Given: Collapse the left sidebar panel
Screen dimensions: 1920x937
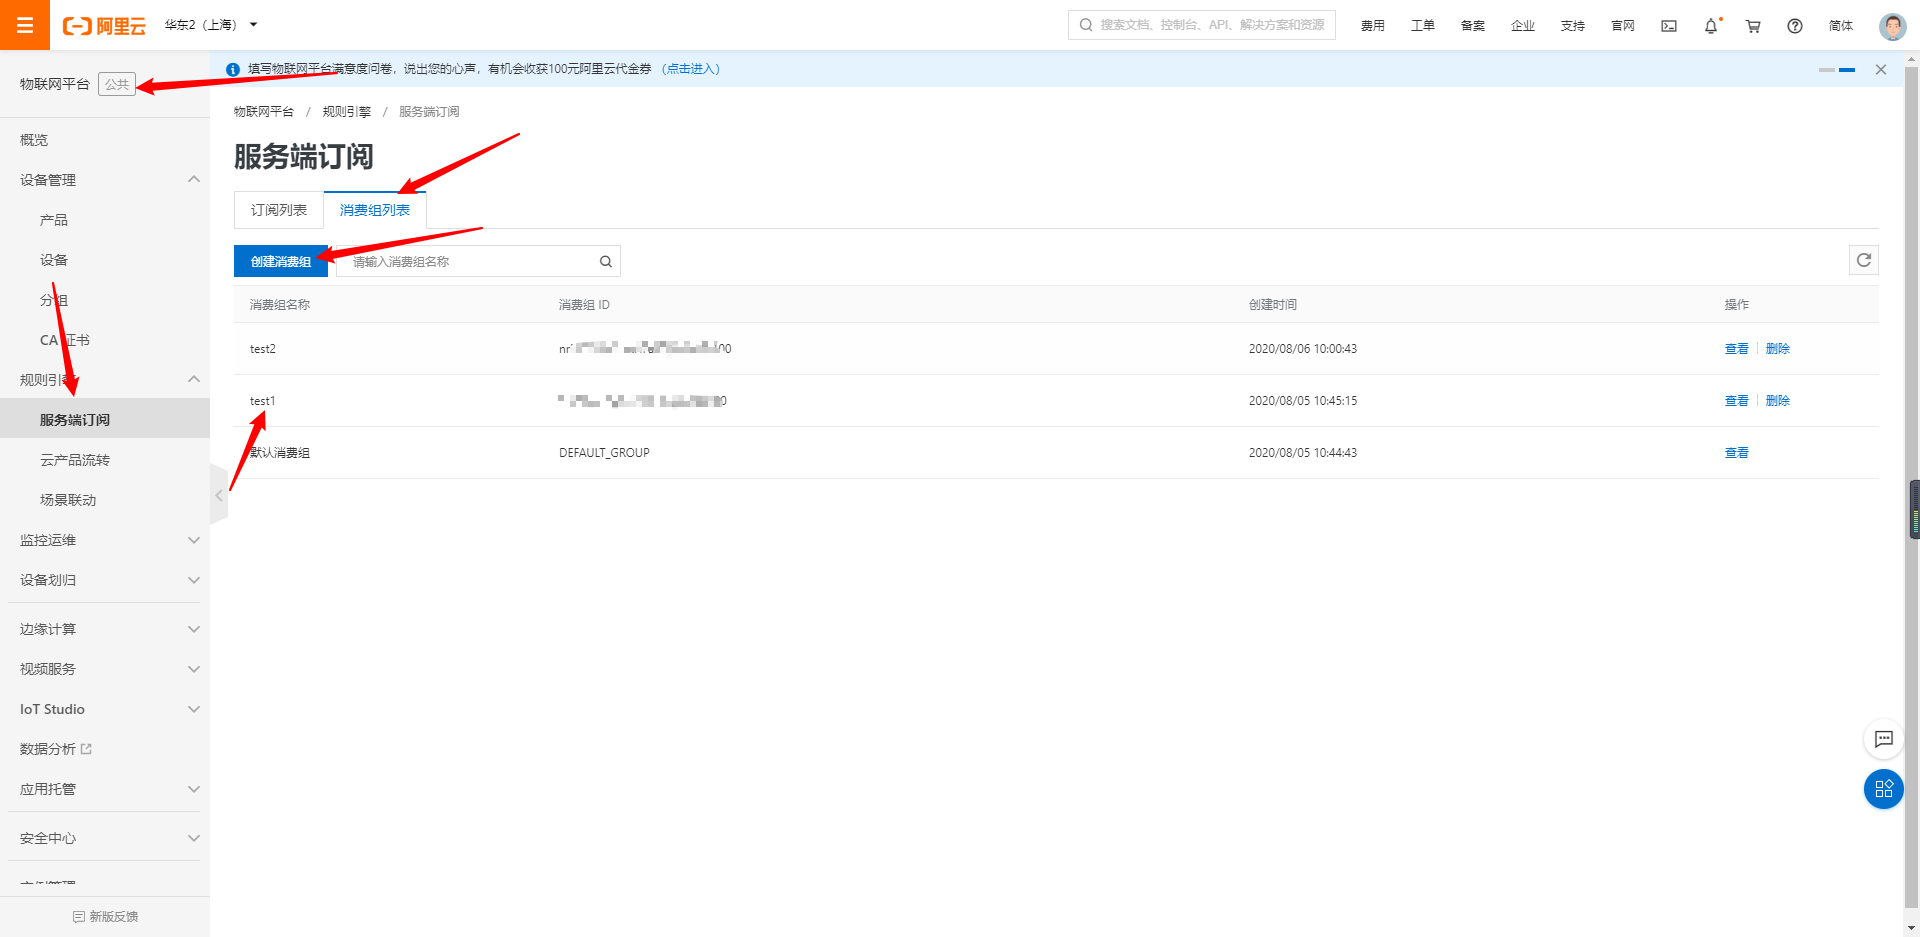Looking at the screenshot, I should click(x=219, y=495).
